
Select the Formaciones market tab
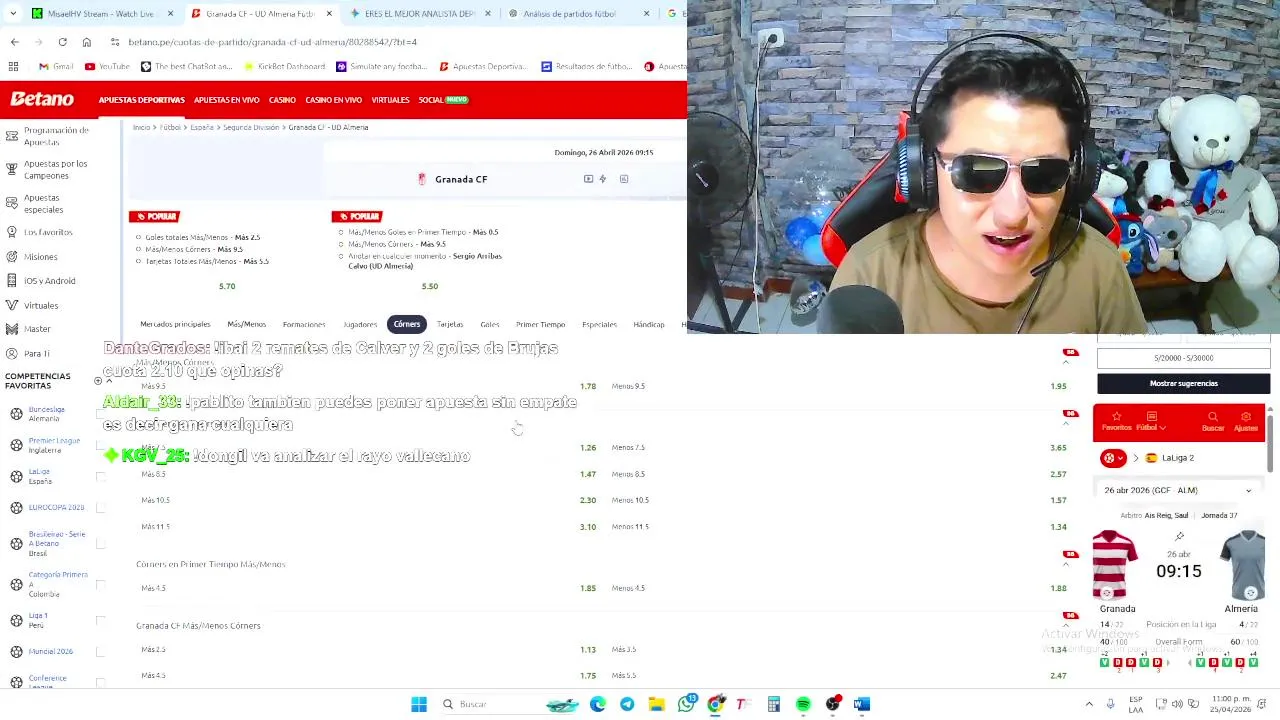(304, 324)
